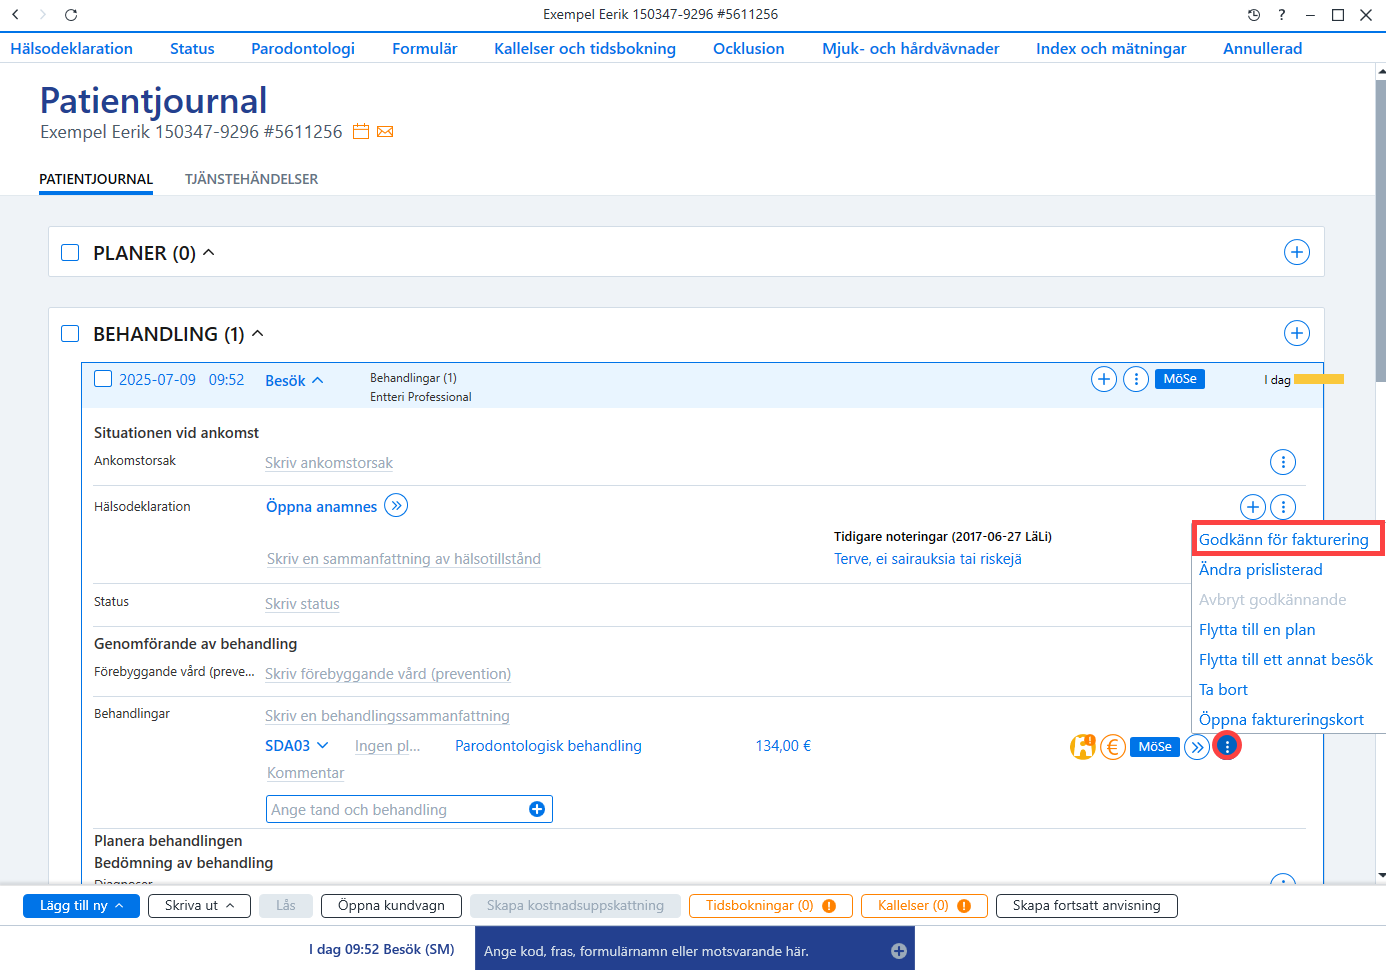Toggle the PLANER section checkbox

(70, 253)
